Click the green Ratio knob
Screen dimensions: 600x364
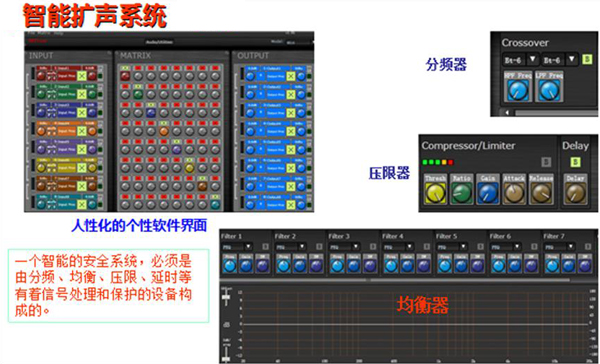(461, 193)
